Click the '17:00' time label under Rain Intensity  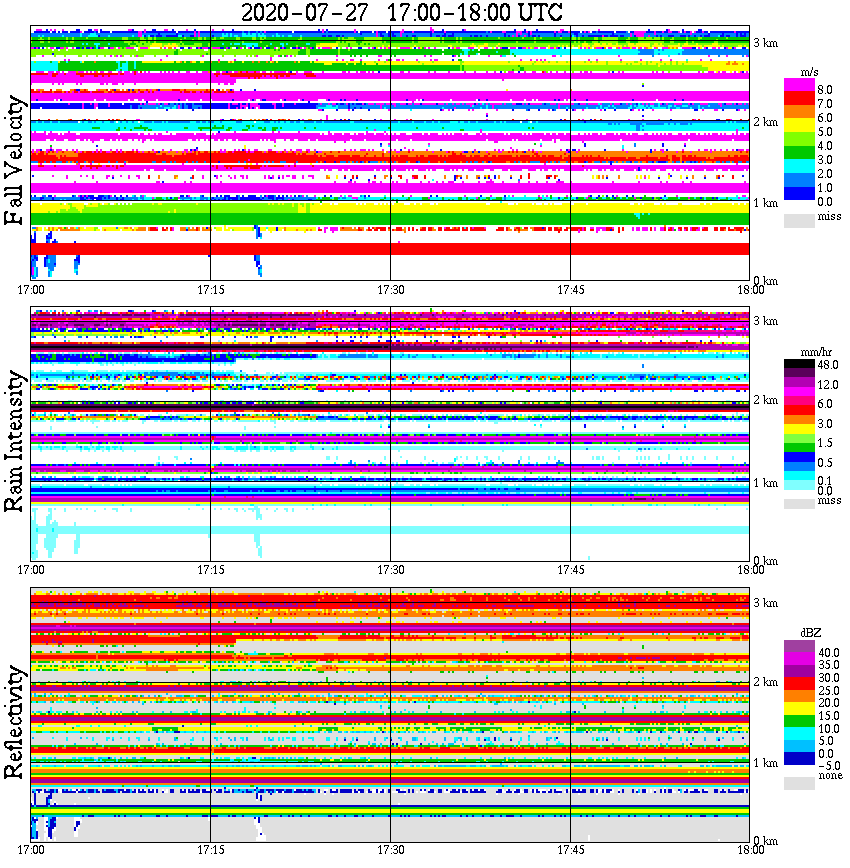point(31,570)
